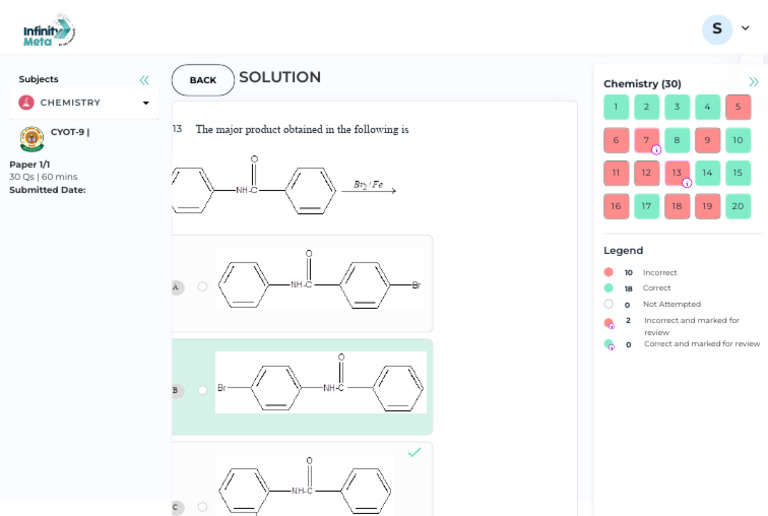This screenshot has height=516, width=768.
Task: Click the BACK button
Action: (203, 80)
